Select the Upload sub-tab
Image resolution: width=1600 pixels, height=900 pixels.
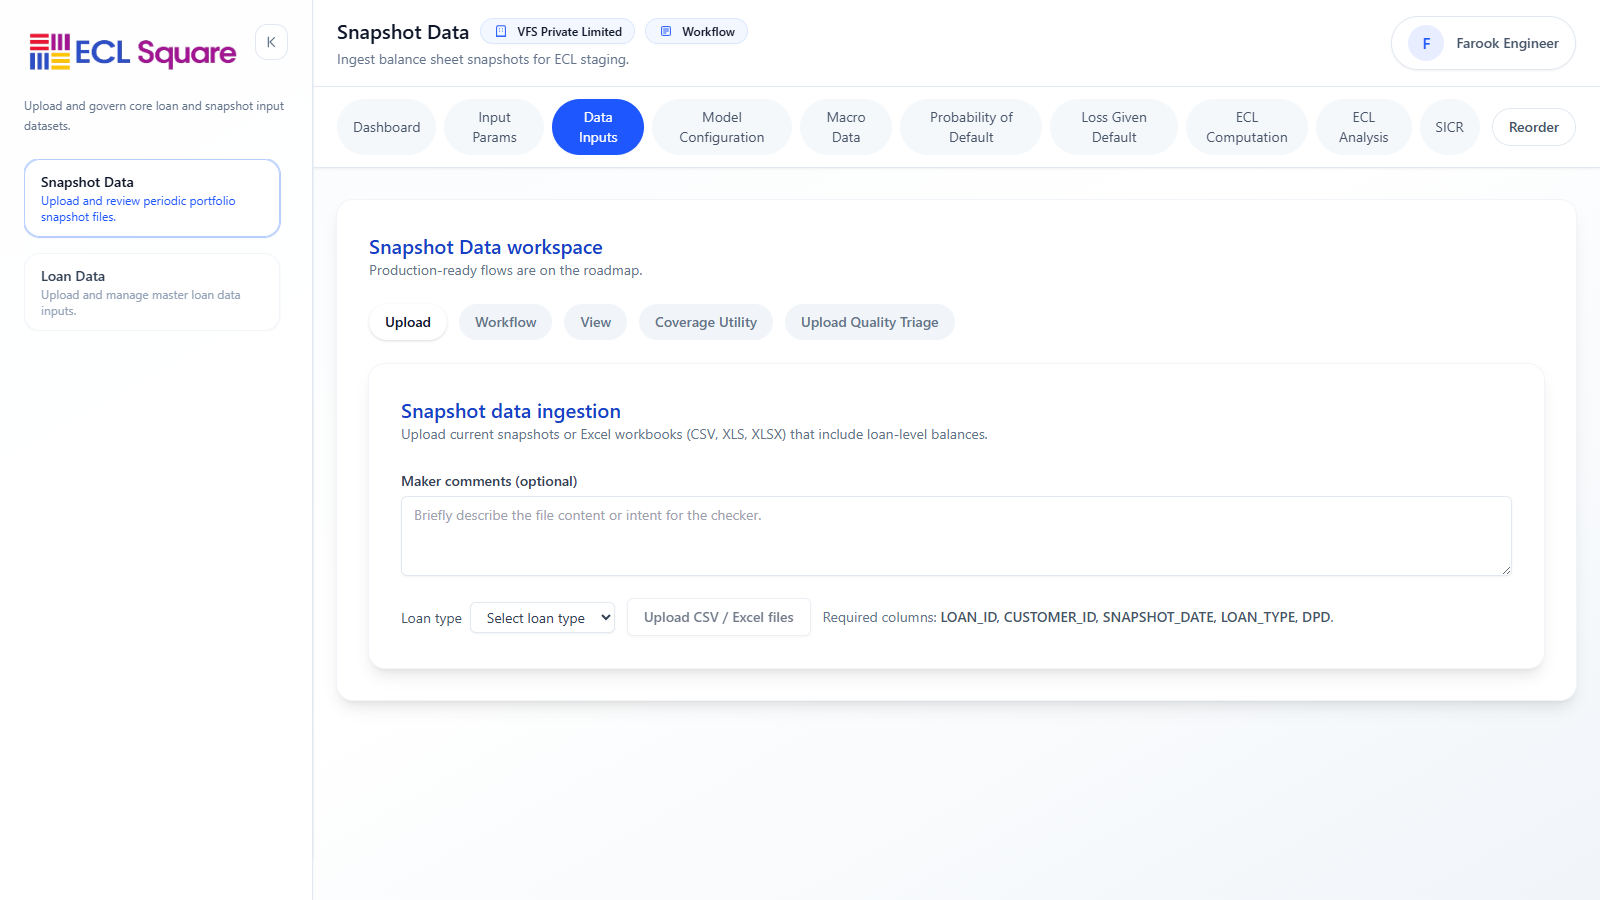point(408,322)
